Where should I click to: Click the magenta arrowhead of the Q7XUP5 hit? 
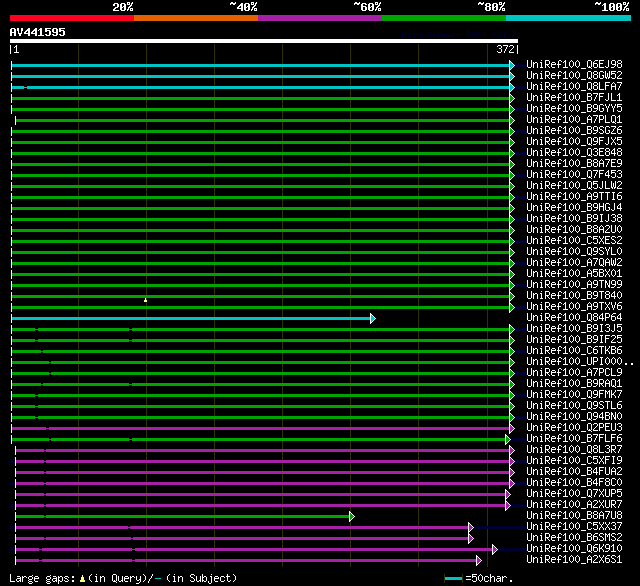click(508, 494)
